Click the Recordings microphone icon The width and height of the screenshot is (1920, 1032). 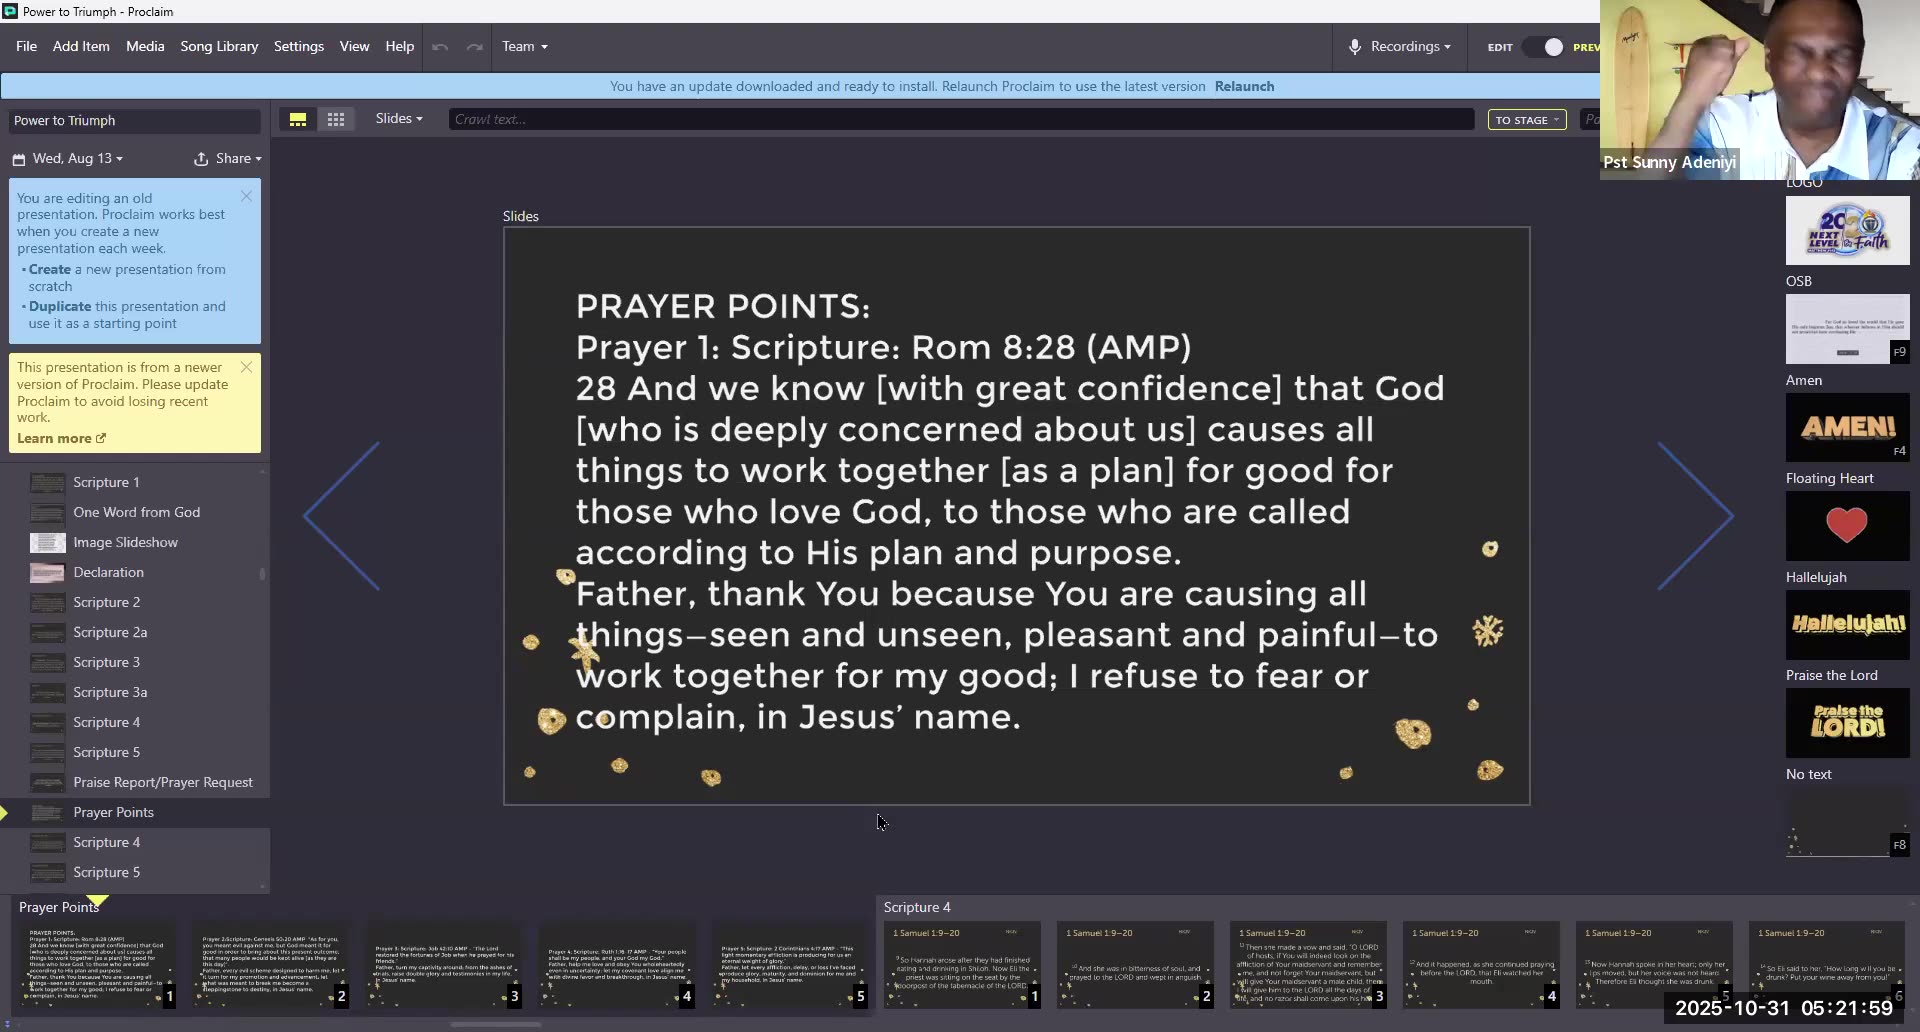coord(1354,47)
